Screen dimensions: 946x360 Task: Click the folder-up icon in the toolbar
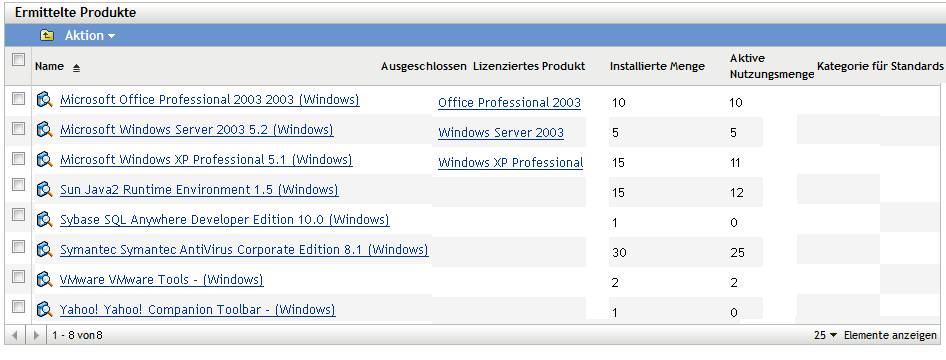point(47,36)
